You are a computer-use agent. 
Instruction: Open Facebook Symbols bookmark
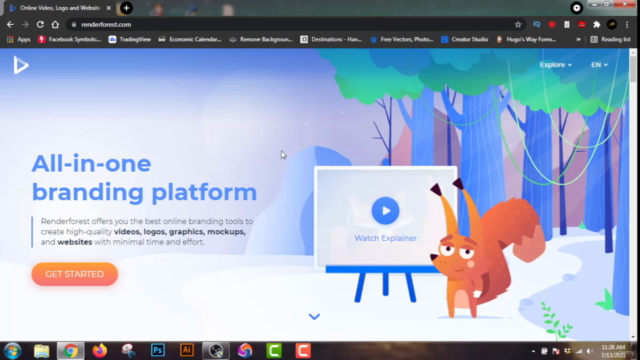tap(69, 39)
